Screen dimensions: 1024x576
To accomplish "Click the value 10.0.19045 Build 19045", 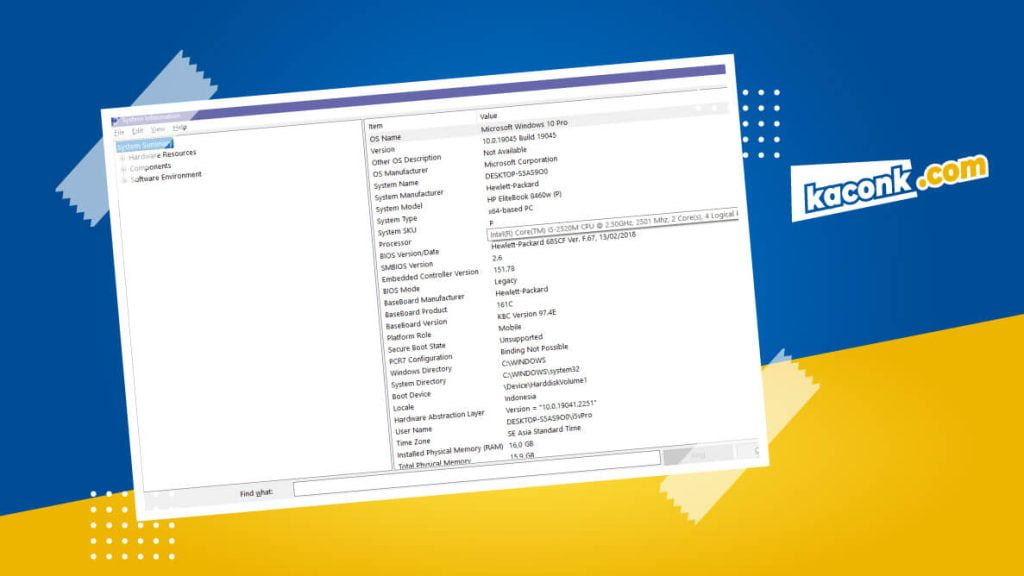I will [520, 138].
